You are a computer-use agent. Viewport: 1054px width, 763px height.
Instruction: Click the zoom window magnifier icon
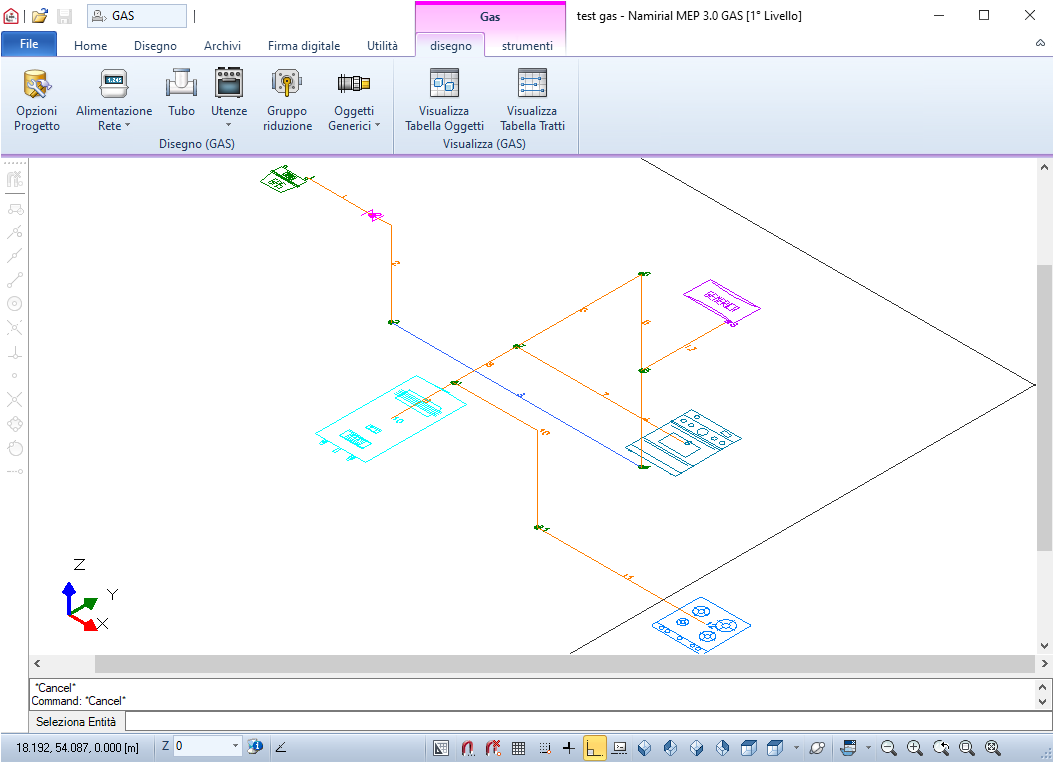967,748
